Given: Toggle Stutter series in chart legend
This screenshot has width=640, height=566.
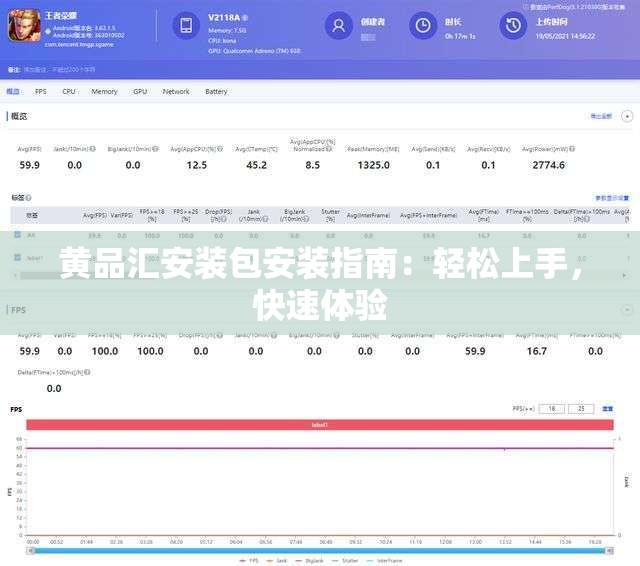Looking at the screenshot, I should click(345, 561).
